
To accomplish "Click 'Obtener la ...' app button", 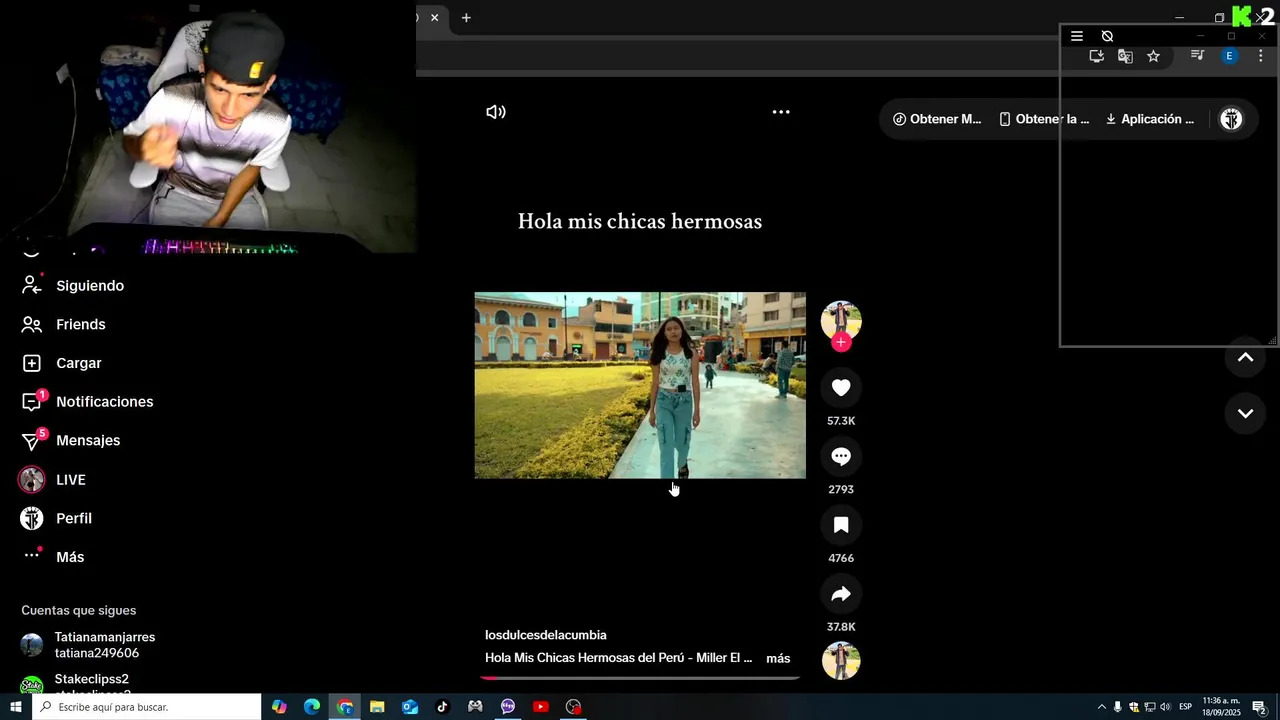I will [1044, 119].
